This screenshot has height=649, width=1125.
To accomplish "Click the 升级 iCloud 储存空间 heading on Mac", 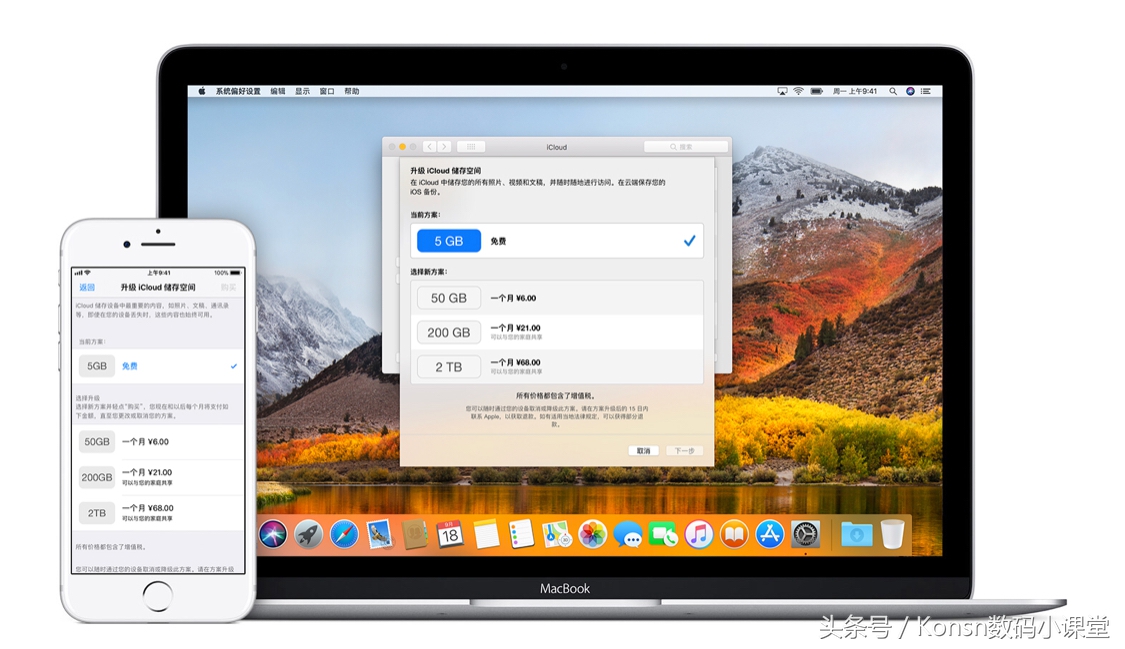I will (x=446, y=171).
